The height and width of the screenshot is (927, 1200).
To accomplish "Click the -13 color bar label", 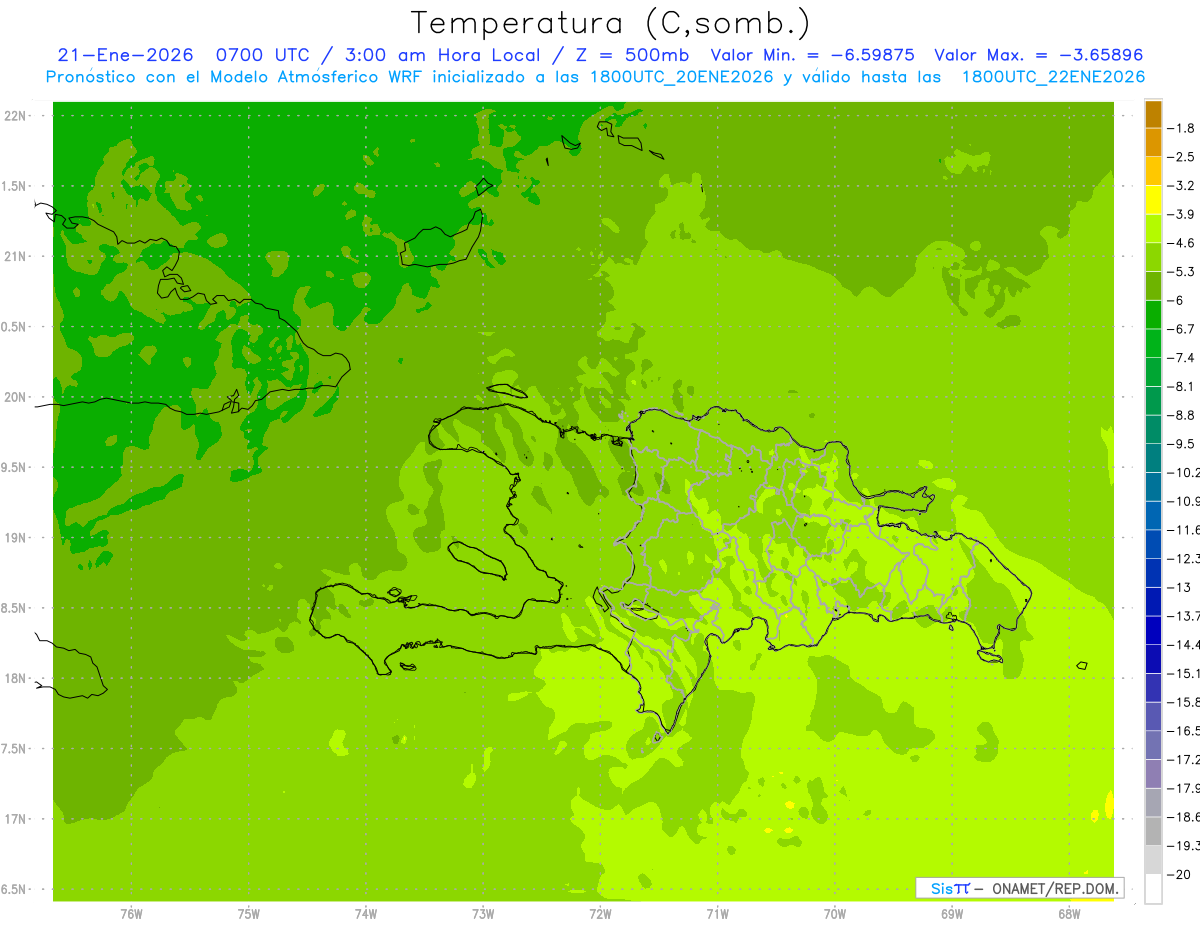I will (x=1179, y=587).
